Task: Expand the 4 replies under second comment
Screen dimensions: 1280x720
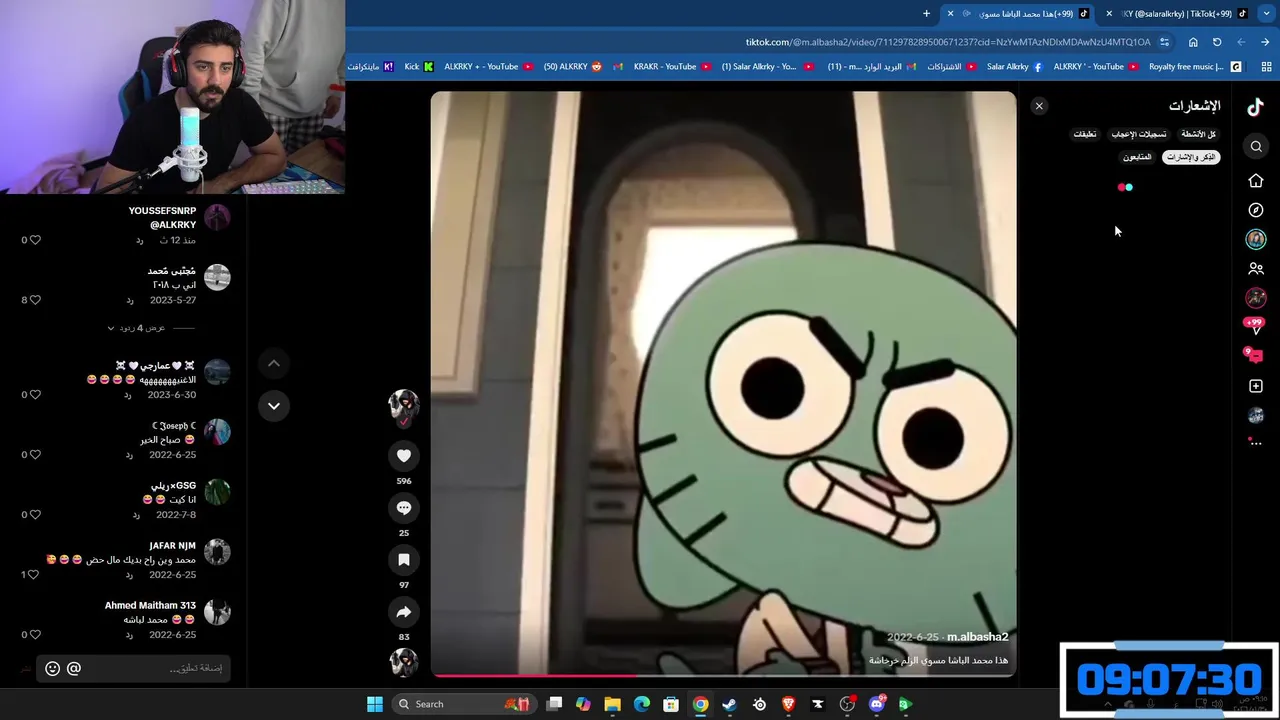Action: (x=137, y=328)
